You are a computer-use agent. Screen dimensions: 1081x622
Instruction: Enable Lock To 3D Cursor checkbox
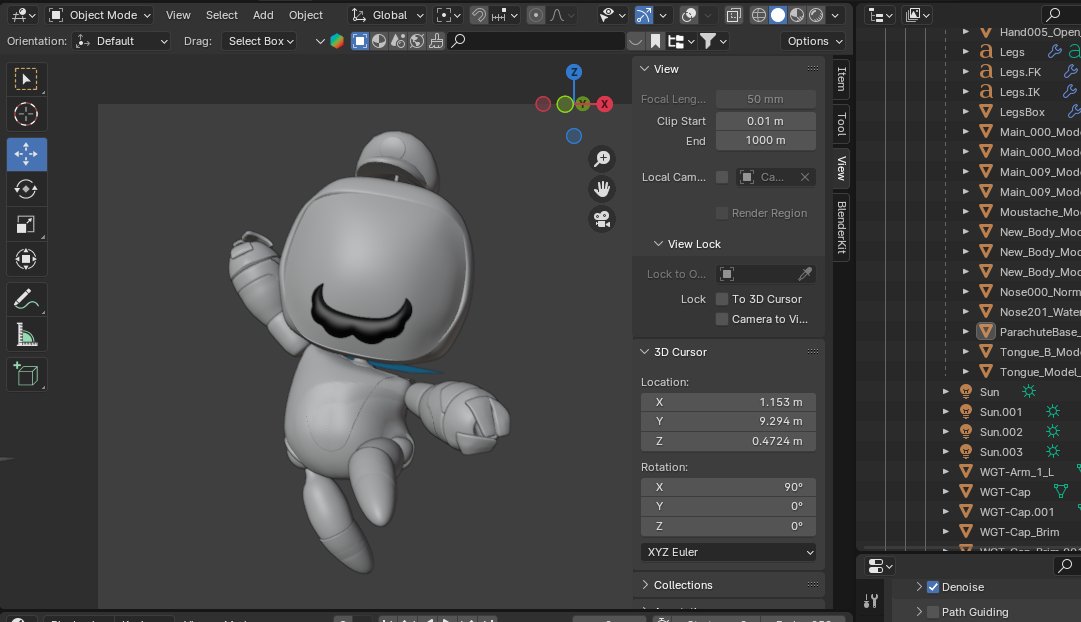tap(722, 299)
